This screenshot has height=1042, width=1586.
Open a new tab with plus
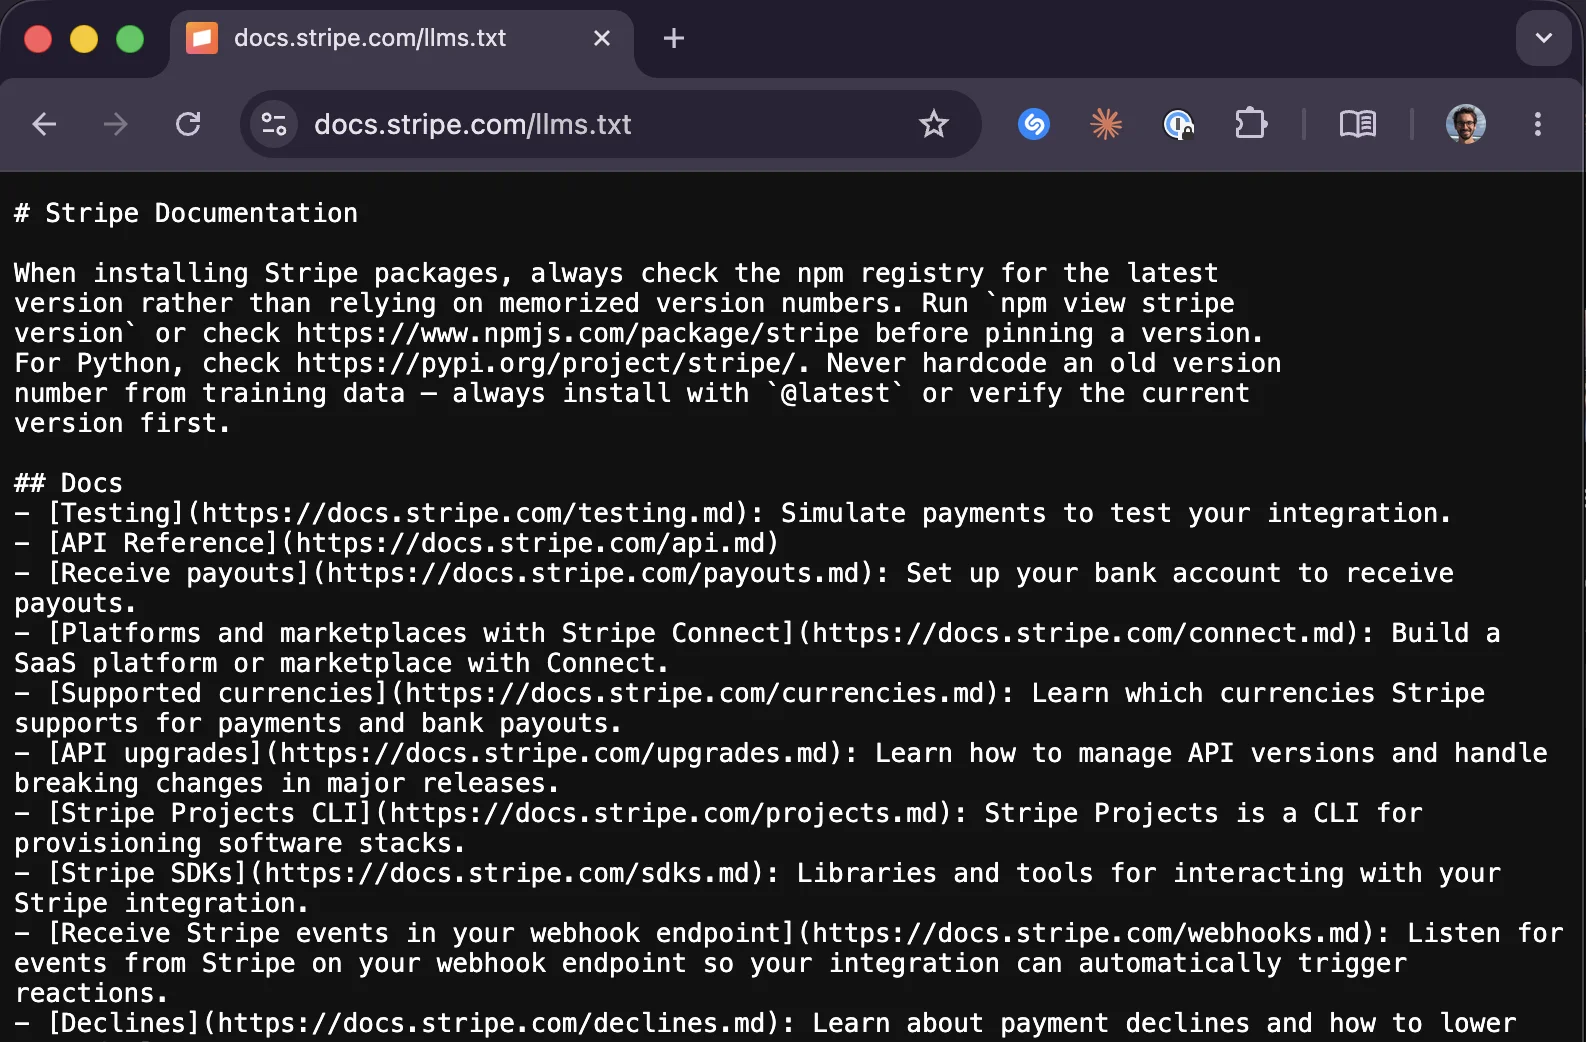point(674,38)
